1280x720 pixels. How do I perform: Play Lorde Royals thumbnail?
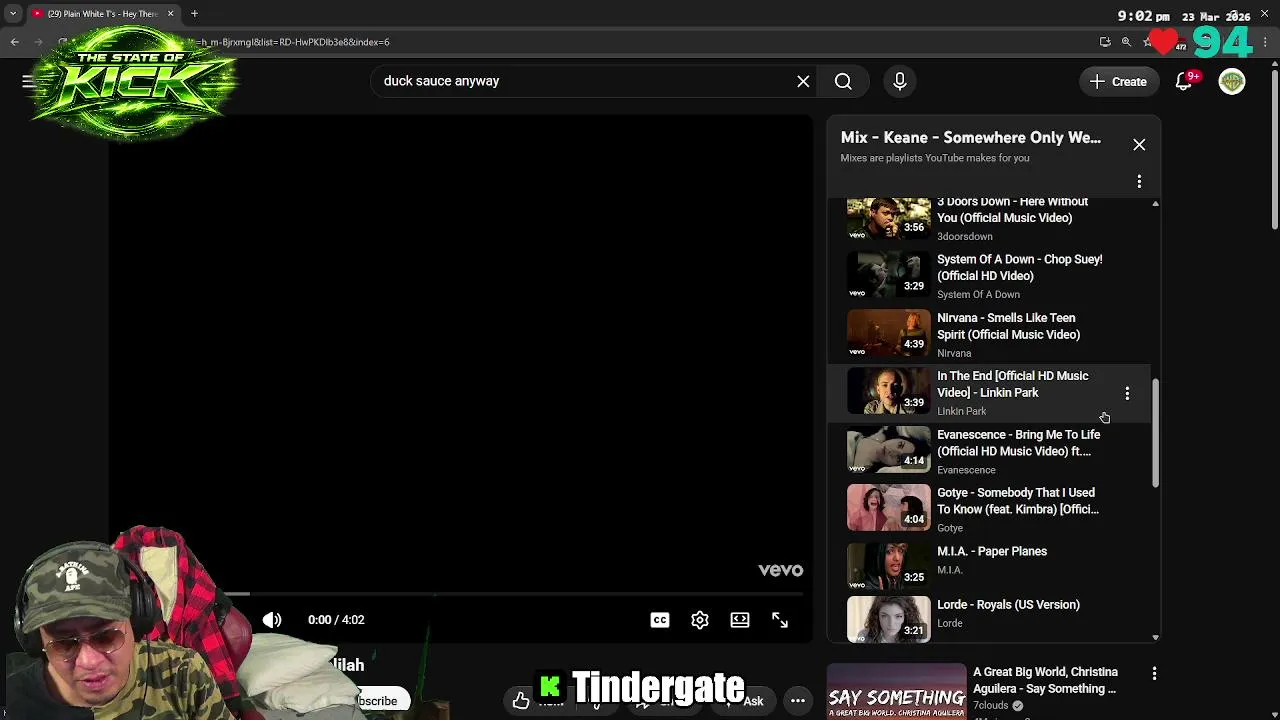click(x=888, y=620)
